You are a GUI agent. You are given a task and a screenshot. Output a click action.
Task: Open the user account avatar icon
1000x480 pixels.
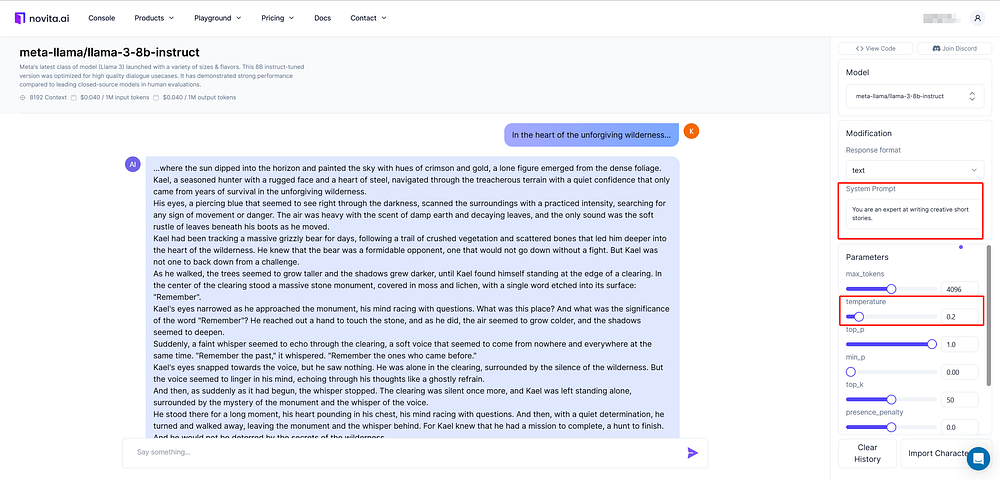(977, 18)
